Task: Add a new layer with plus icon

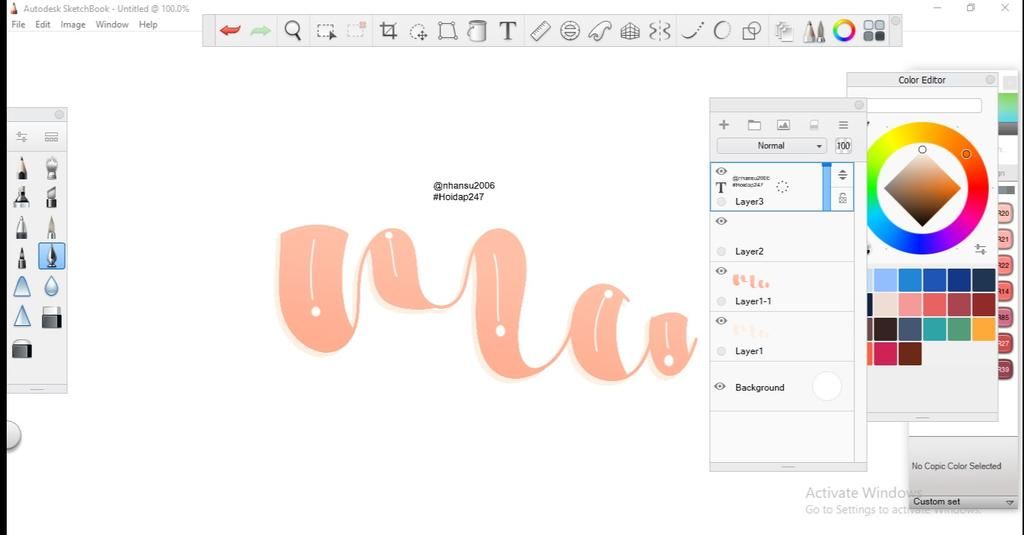Action: point(724,125)
